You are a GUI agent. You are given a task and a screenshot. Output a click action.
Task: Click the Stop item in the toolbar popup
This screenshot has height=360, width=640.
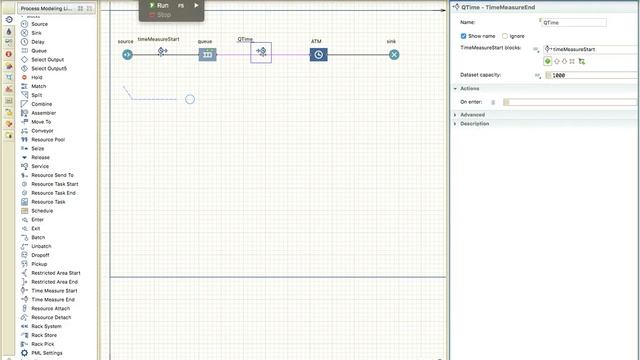click(x=160, y=15)
